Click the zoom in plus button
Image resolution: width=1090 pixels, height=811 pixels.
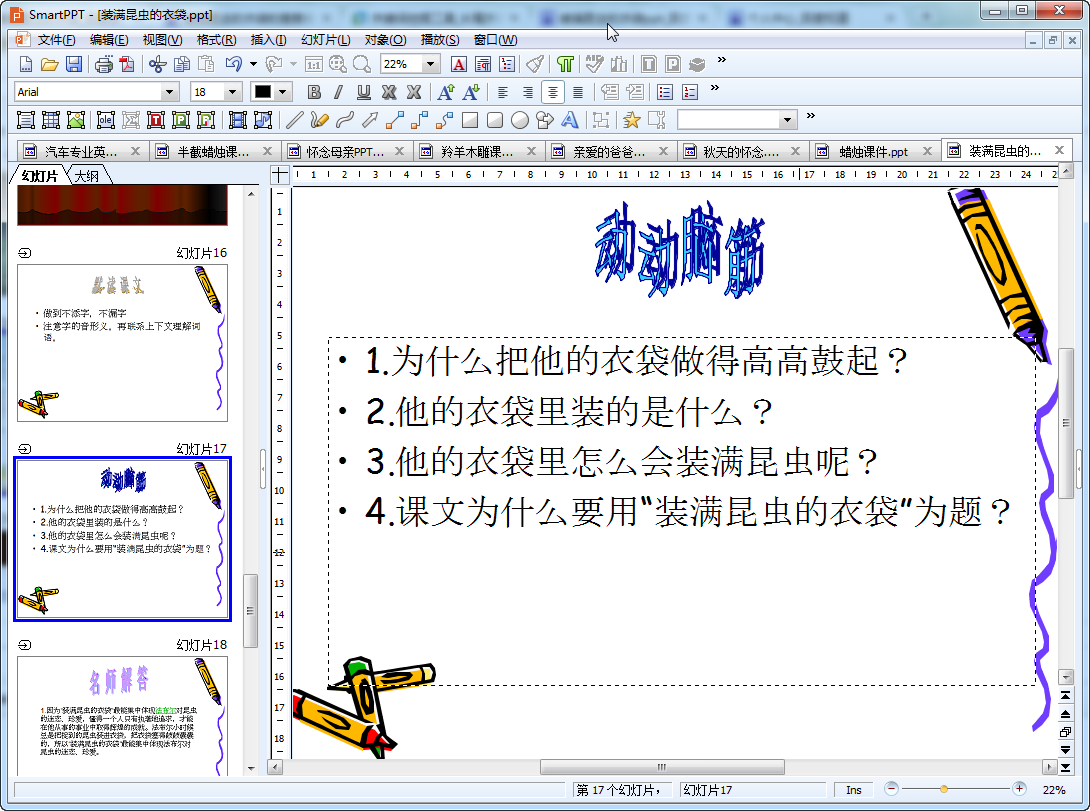[x=1019, y=789]
